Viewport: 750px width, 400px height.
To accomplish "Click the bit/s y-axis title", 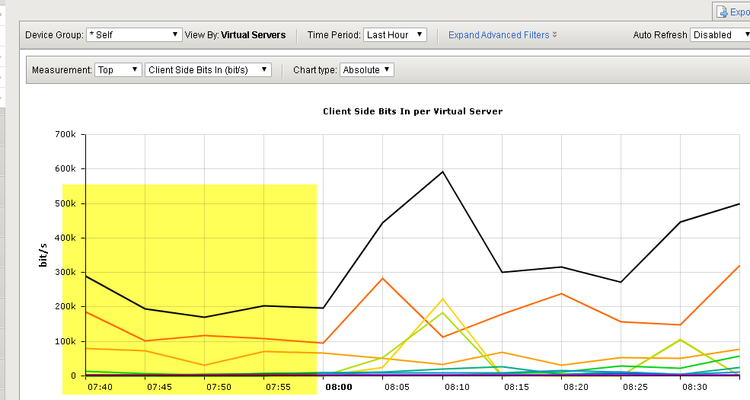I will coord(44,254).
